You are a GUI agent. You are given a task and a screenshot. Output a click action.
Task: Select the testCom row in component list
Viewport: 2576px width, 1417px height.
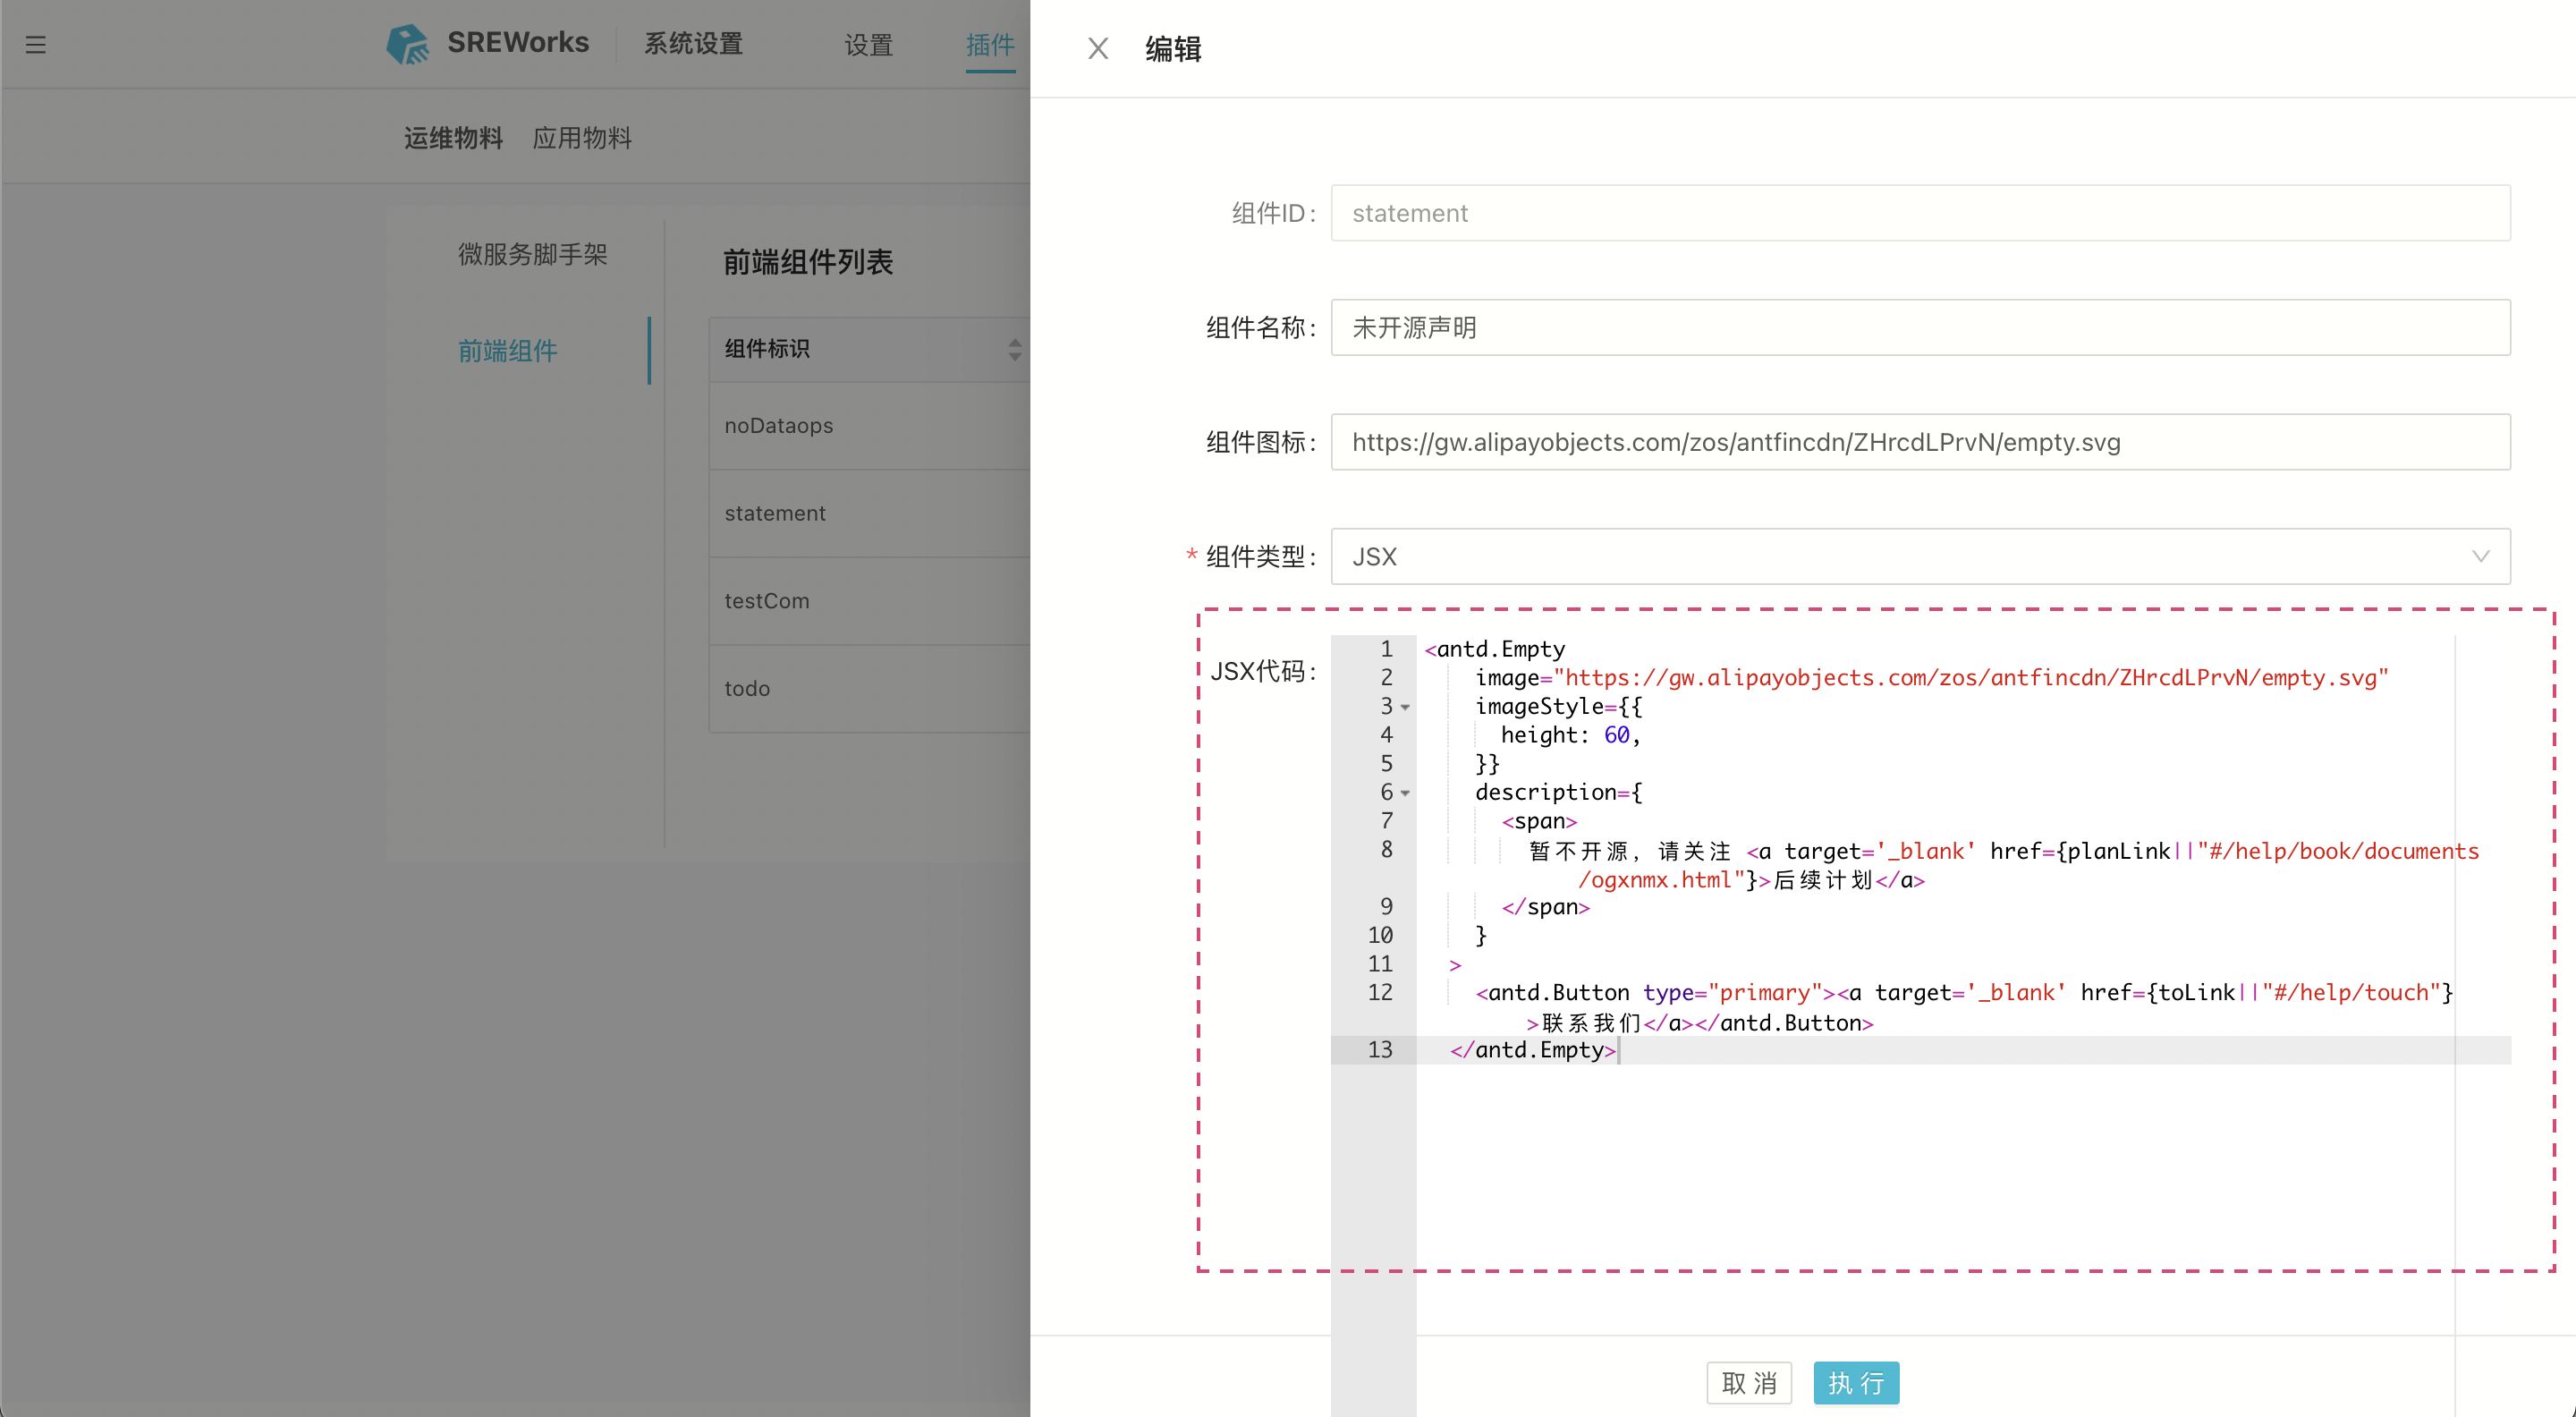768,601
